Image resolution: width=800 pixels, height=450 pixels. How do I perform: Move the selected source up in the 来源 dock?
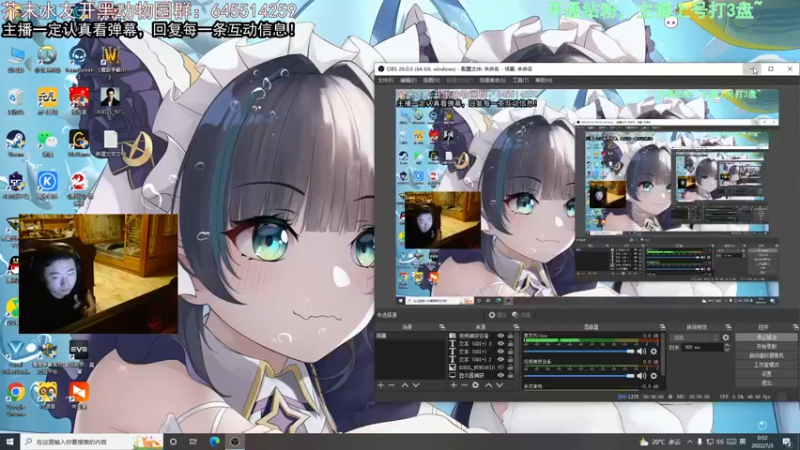tap(488, 385)
